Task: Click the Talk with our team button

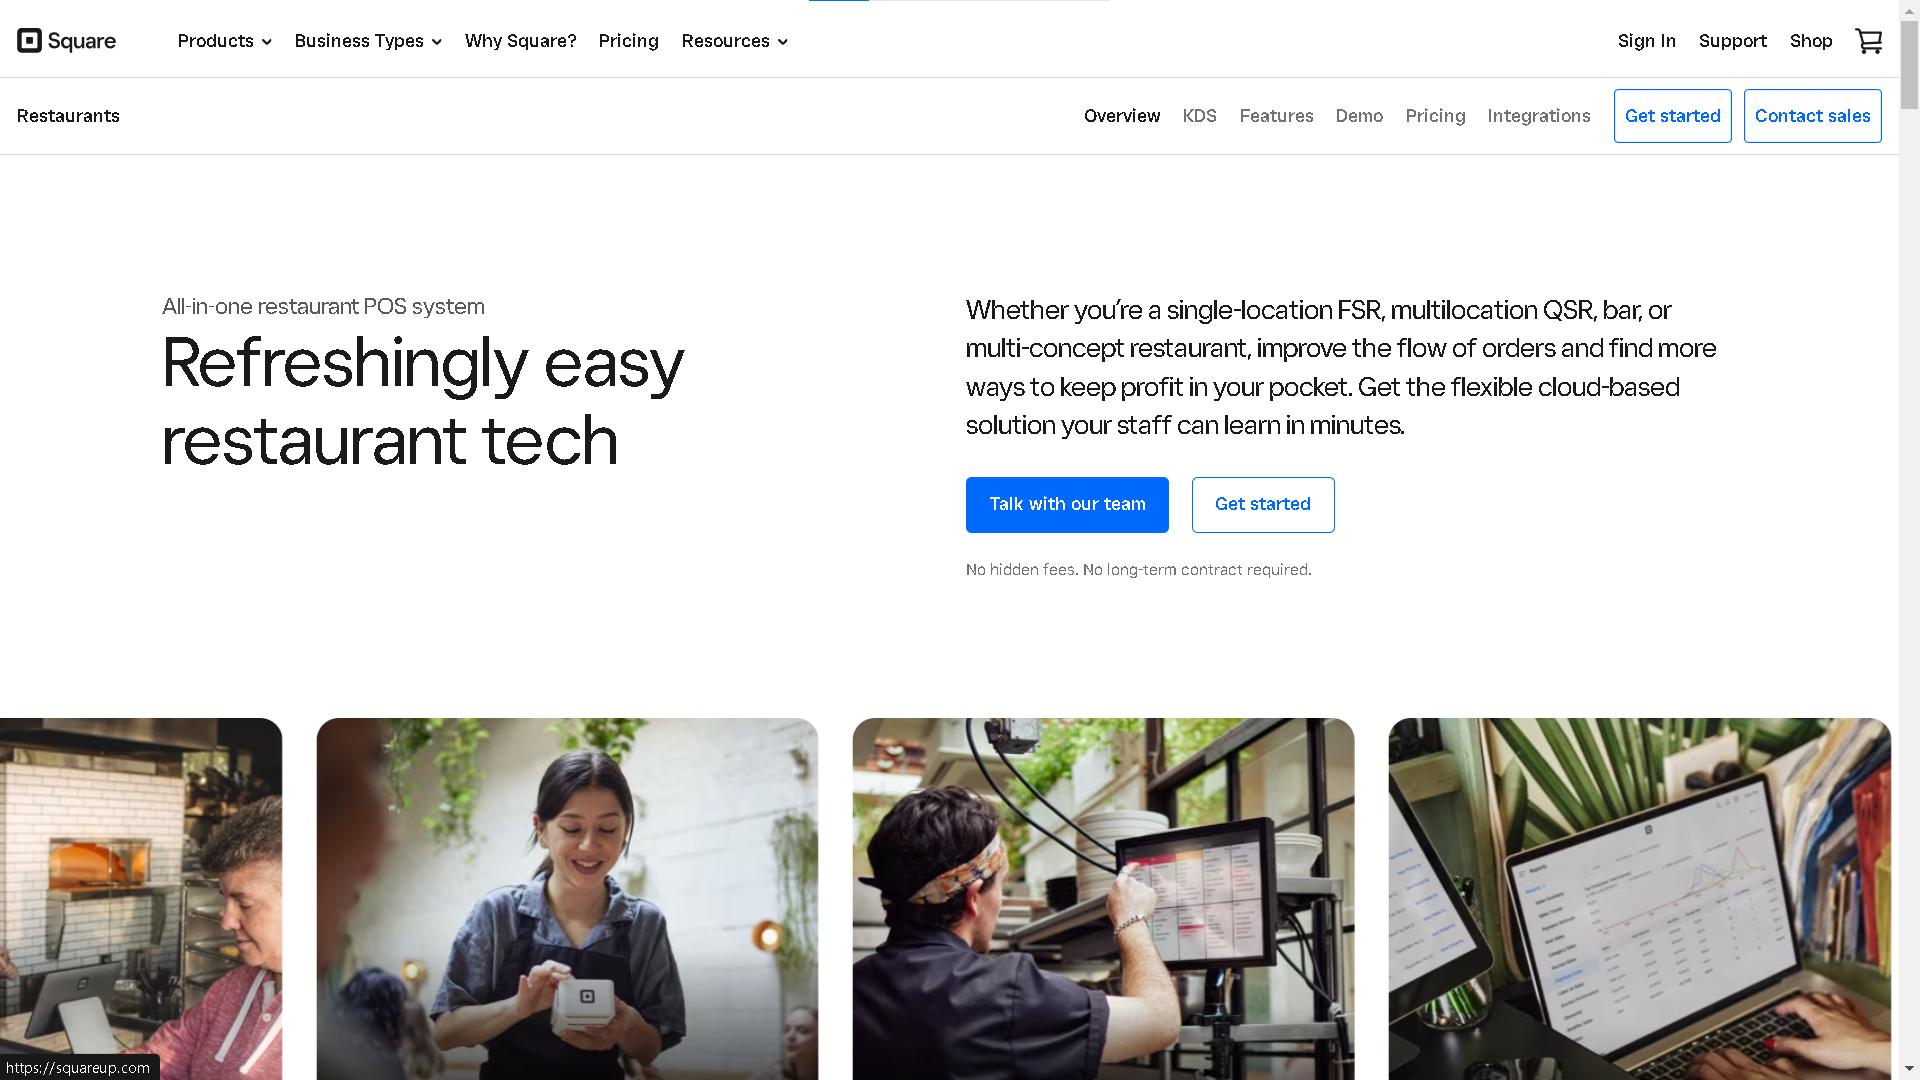Action: (1067, 504)
